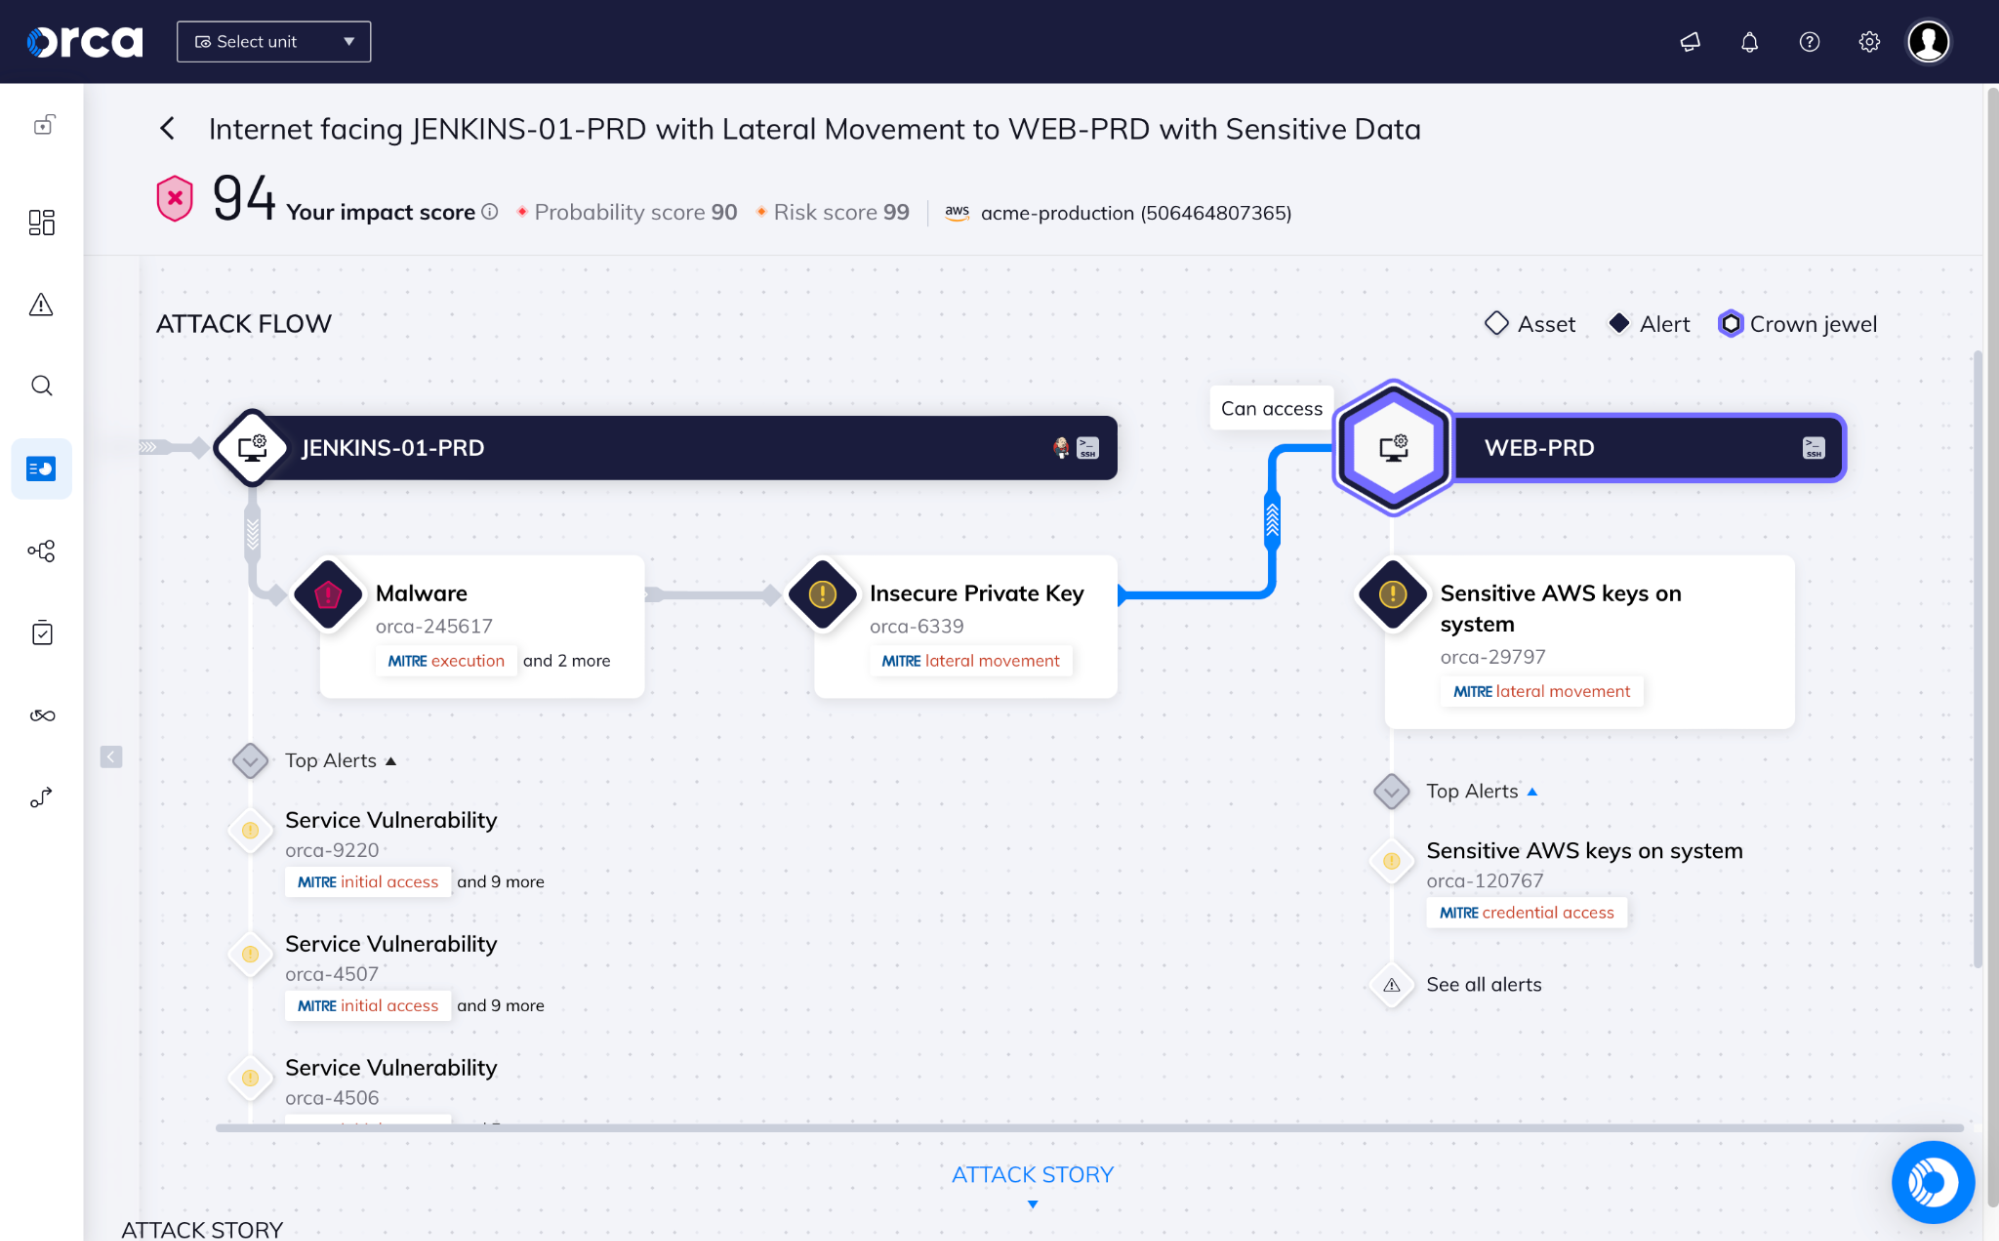
Task: Open the network graph view from the sidebar
Action: click(x=41, y=550)
